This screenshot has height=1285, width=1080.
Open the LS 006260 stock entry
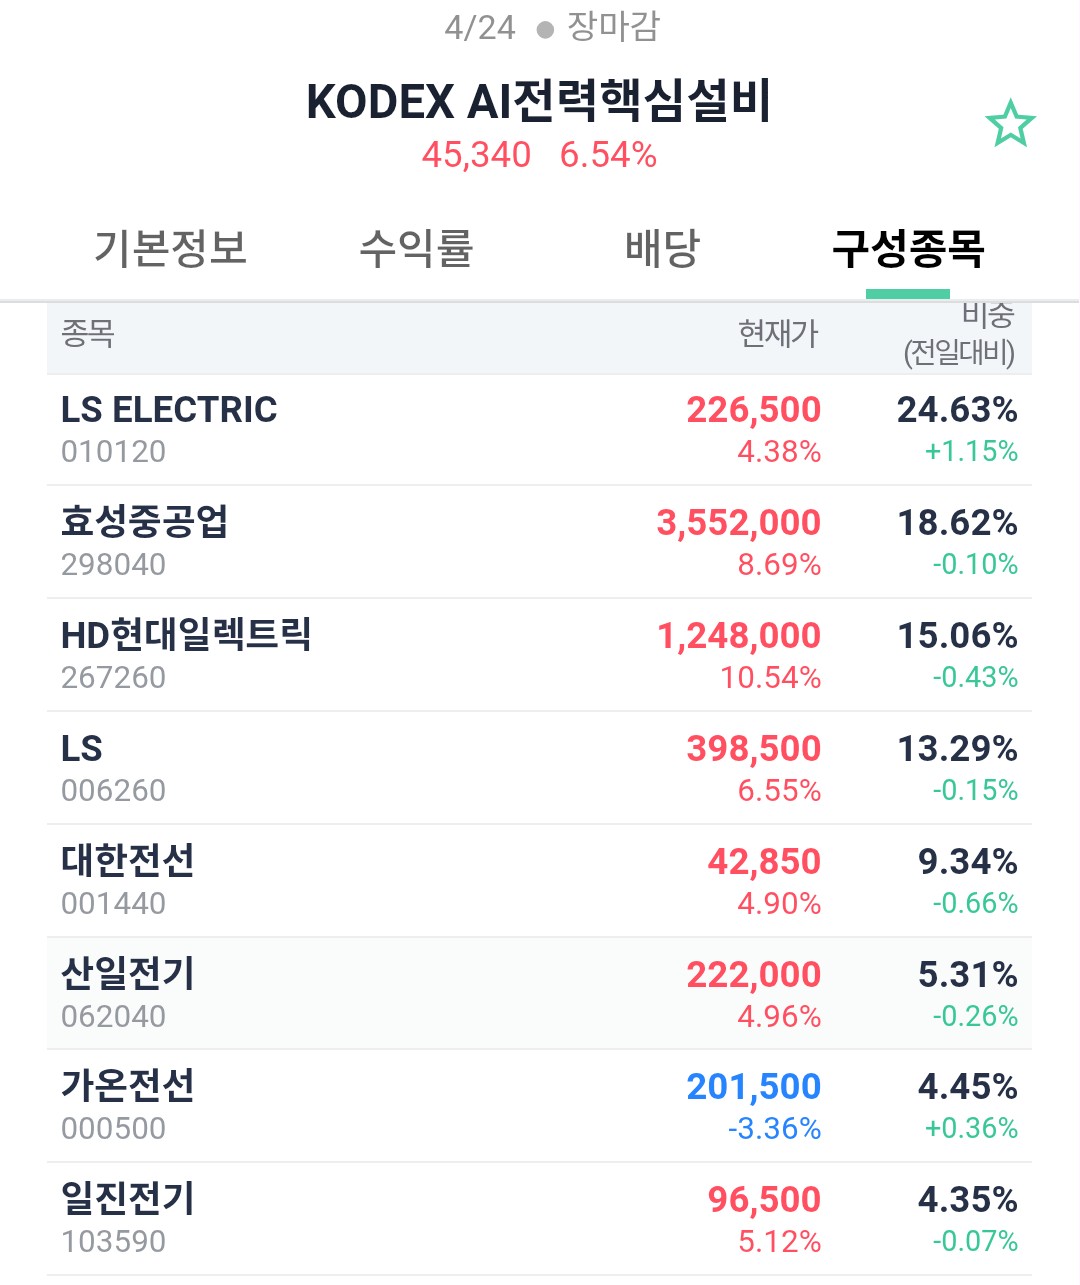(539, 768)
